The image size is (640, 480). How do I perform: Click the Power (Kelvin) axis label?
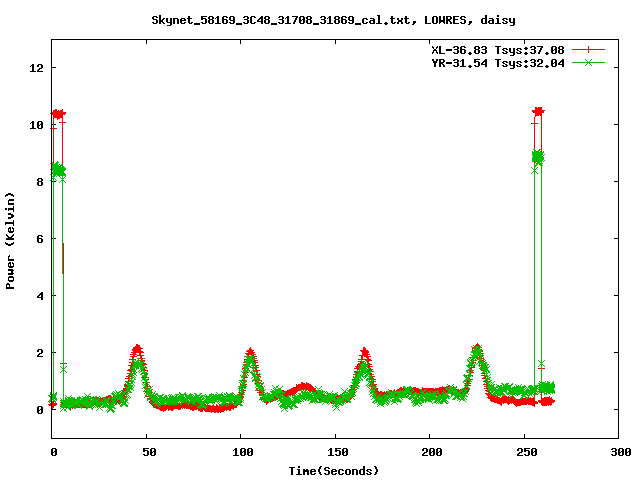10,241
